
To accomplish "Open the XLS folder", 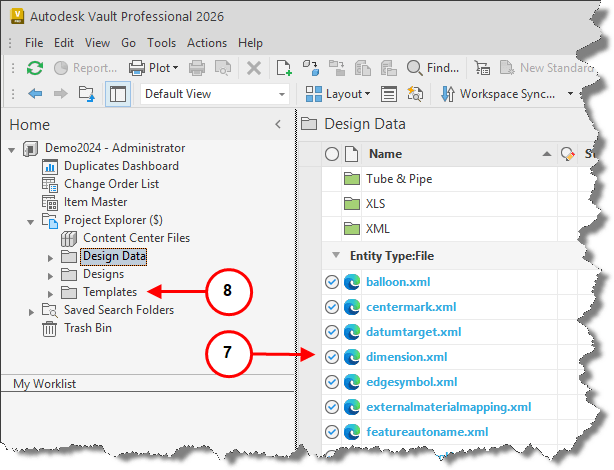I will 375,204.
